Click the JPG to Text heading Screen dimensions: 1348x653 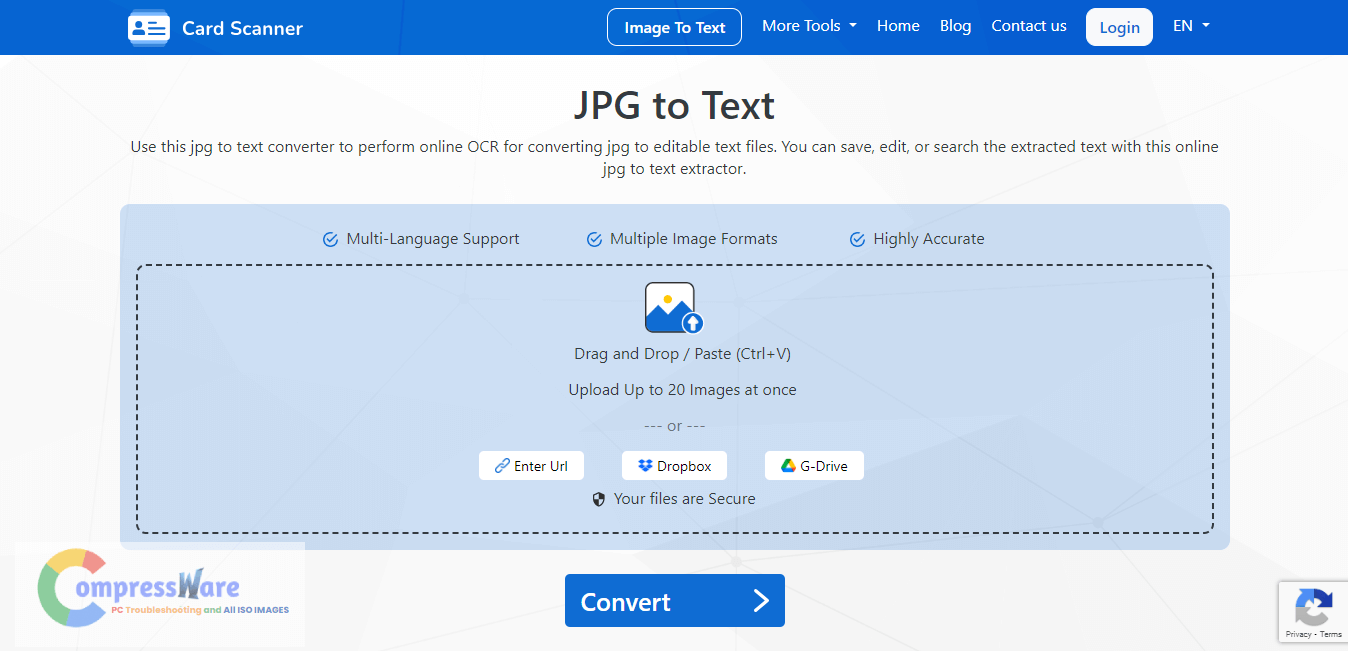pyautogui.click(x=674, y=105)
